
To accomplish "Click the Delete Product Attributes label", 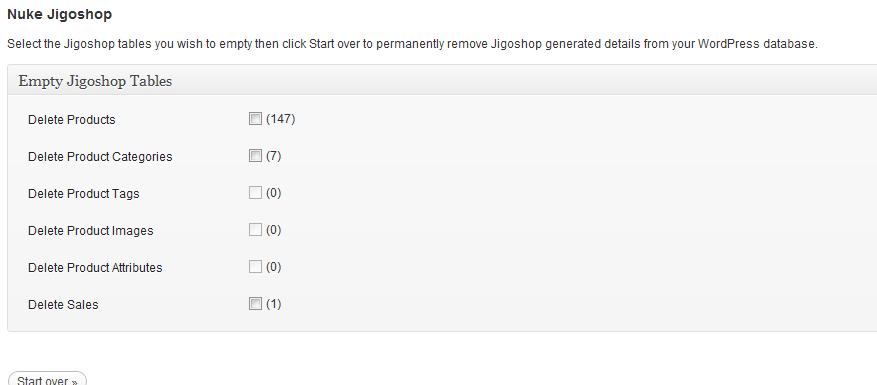I will pyautogui.click(x=95, y=267).
